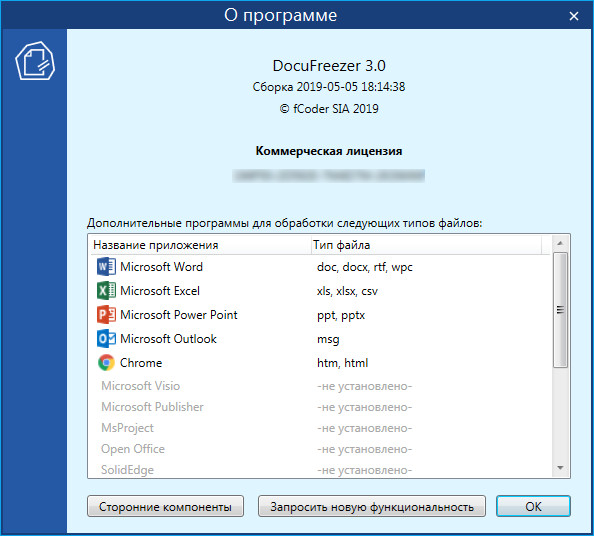
Task: Click the 'msg' file type cell
Action: [x=328, y=339]
